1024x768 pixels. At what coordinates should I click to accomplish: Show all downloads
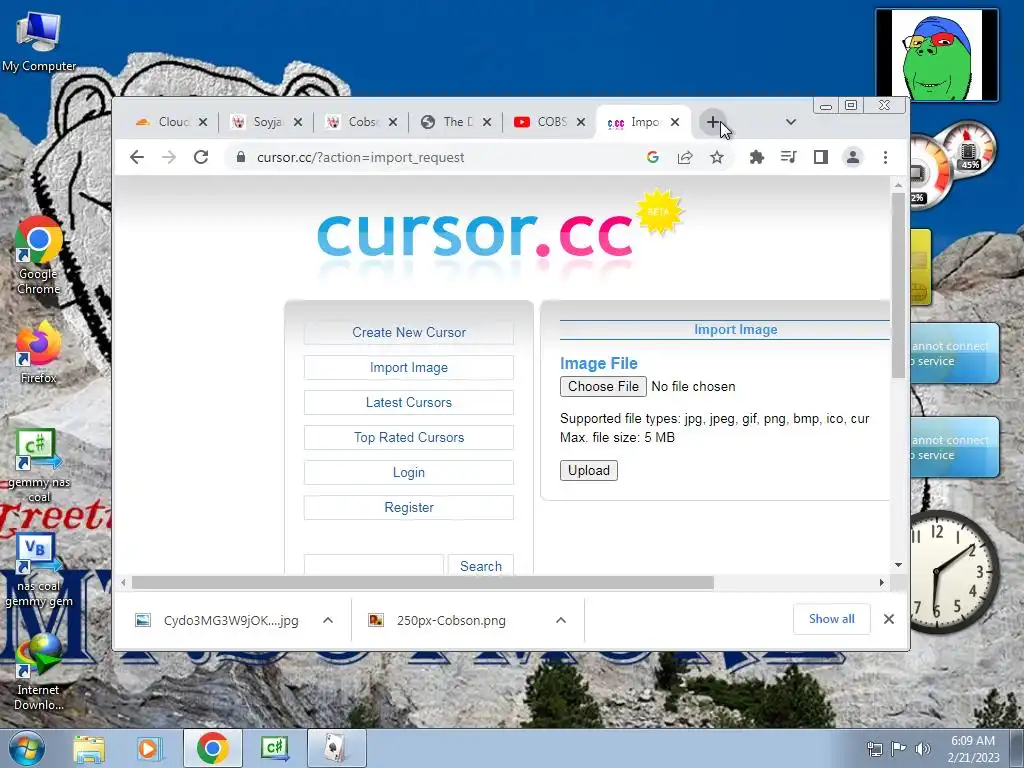click(x=831, y=619)
